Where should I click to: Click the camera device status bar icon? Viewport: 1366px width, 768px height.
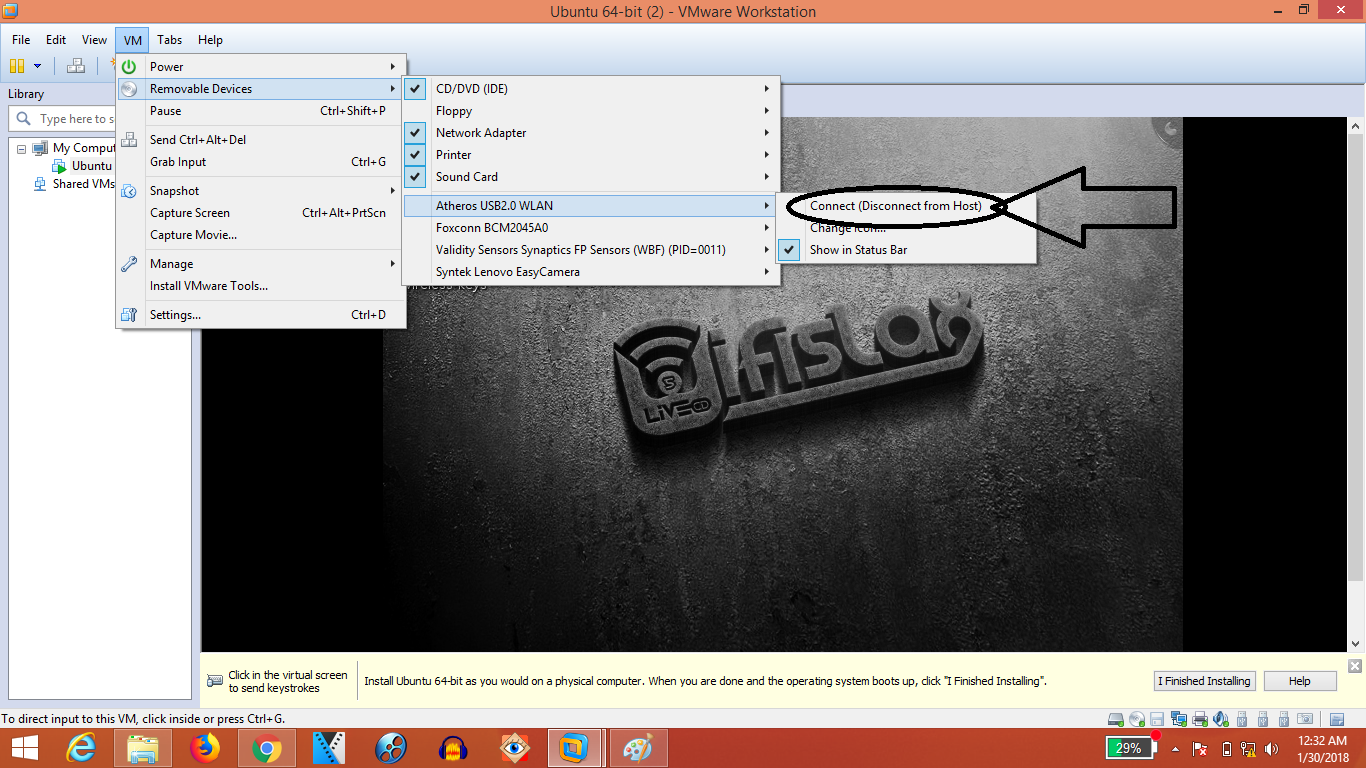[x=1305, y=719]
